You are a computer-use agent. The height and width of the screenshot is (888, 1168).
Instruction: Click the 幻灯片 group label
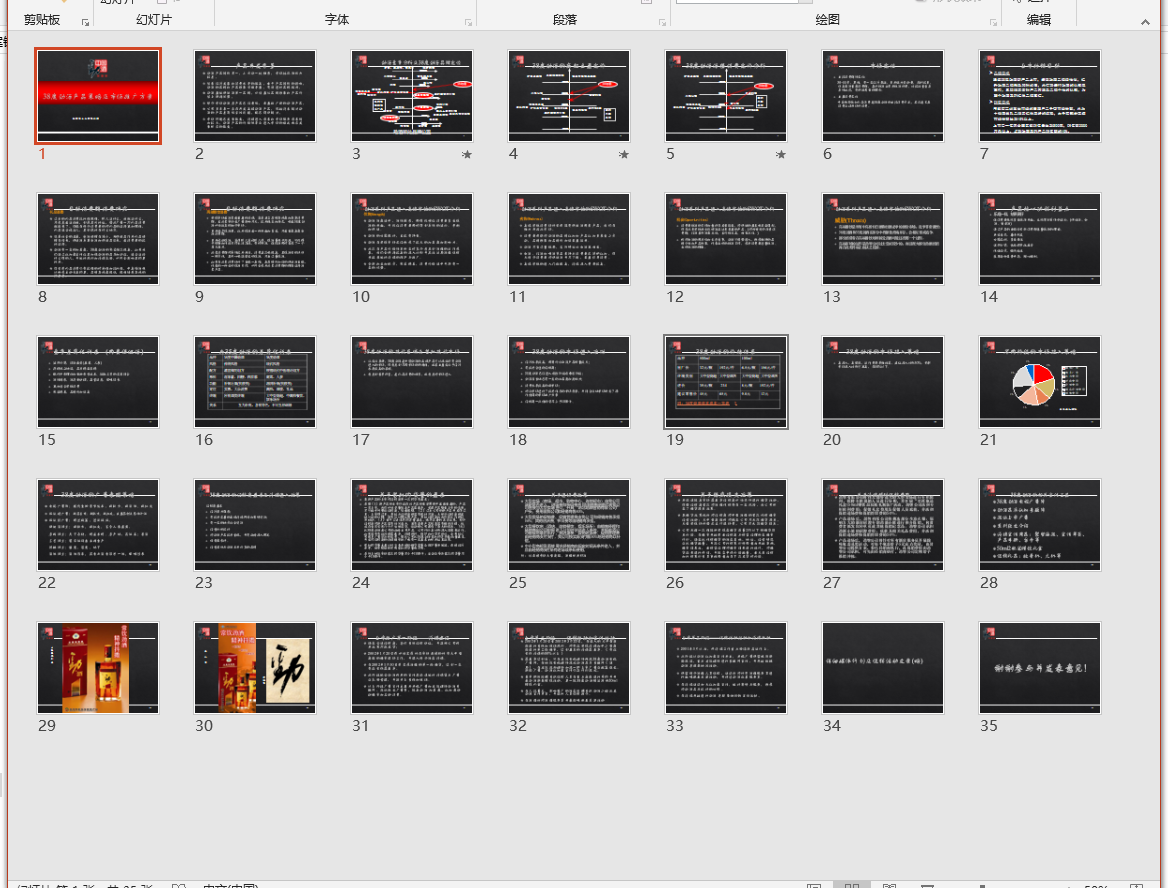154,20
